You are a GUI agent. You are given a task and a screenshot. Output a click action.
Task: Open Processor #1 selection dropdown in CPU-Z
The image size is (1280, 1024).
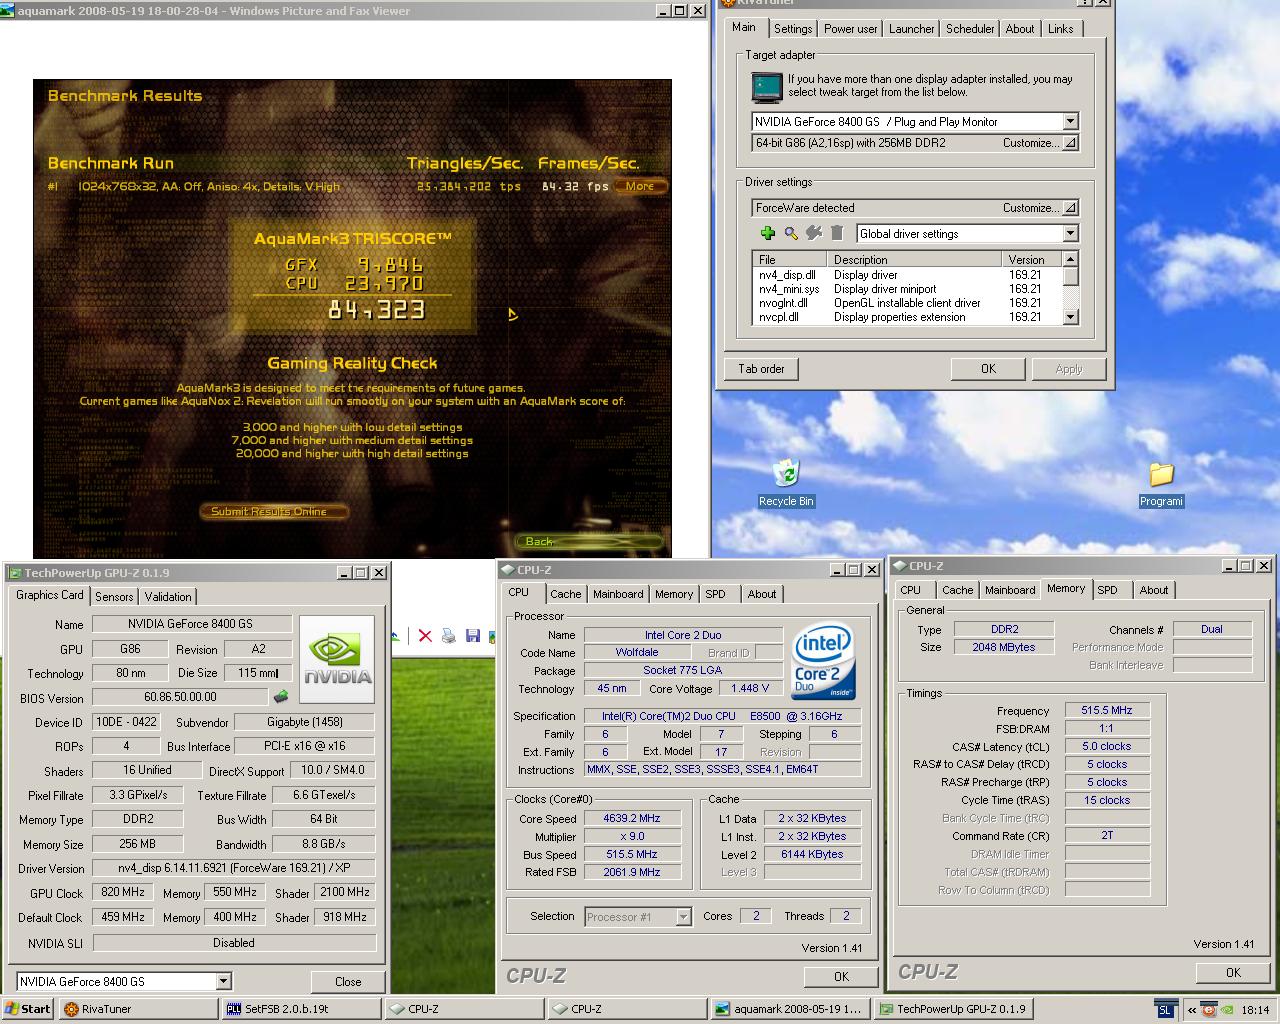(x=683, y=917)
